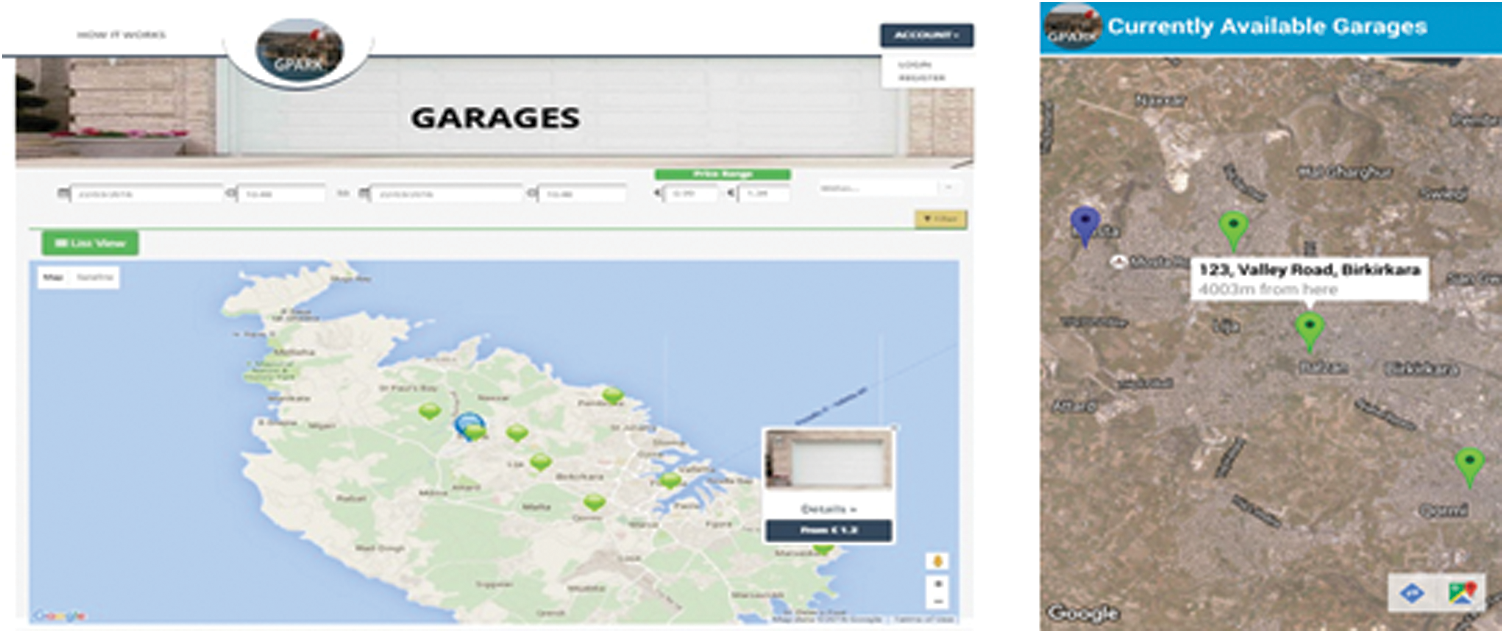Click the garage thumbnail in map popup
The width and height of the screenshot is (1505, 634).
828,460
